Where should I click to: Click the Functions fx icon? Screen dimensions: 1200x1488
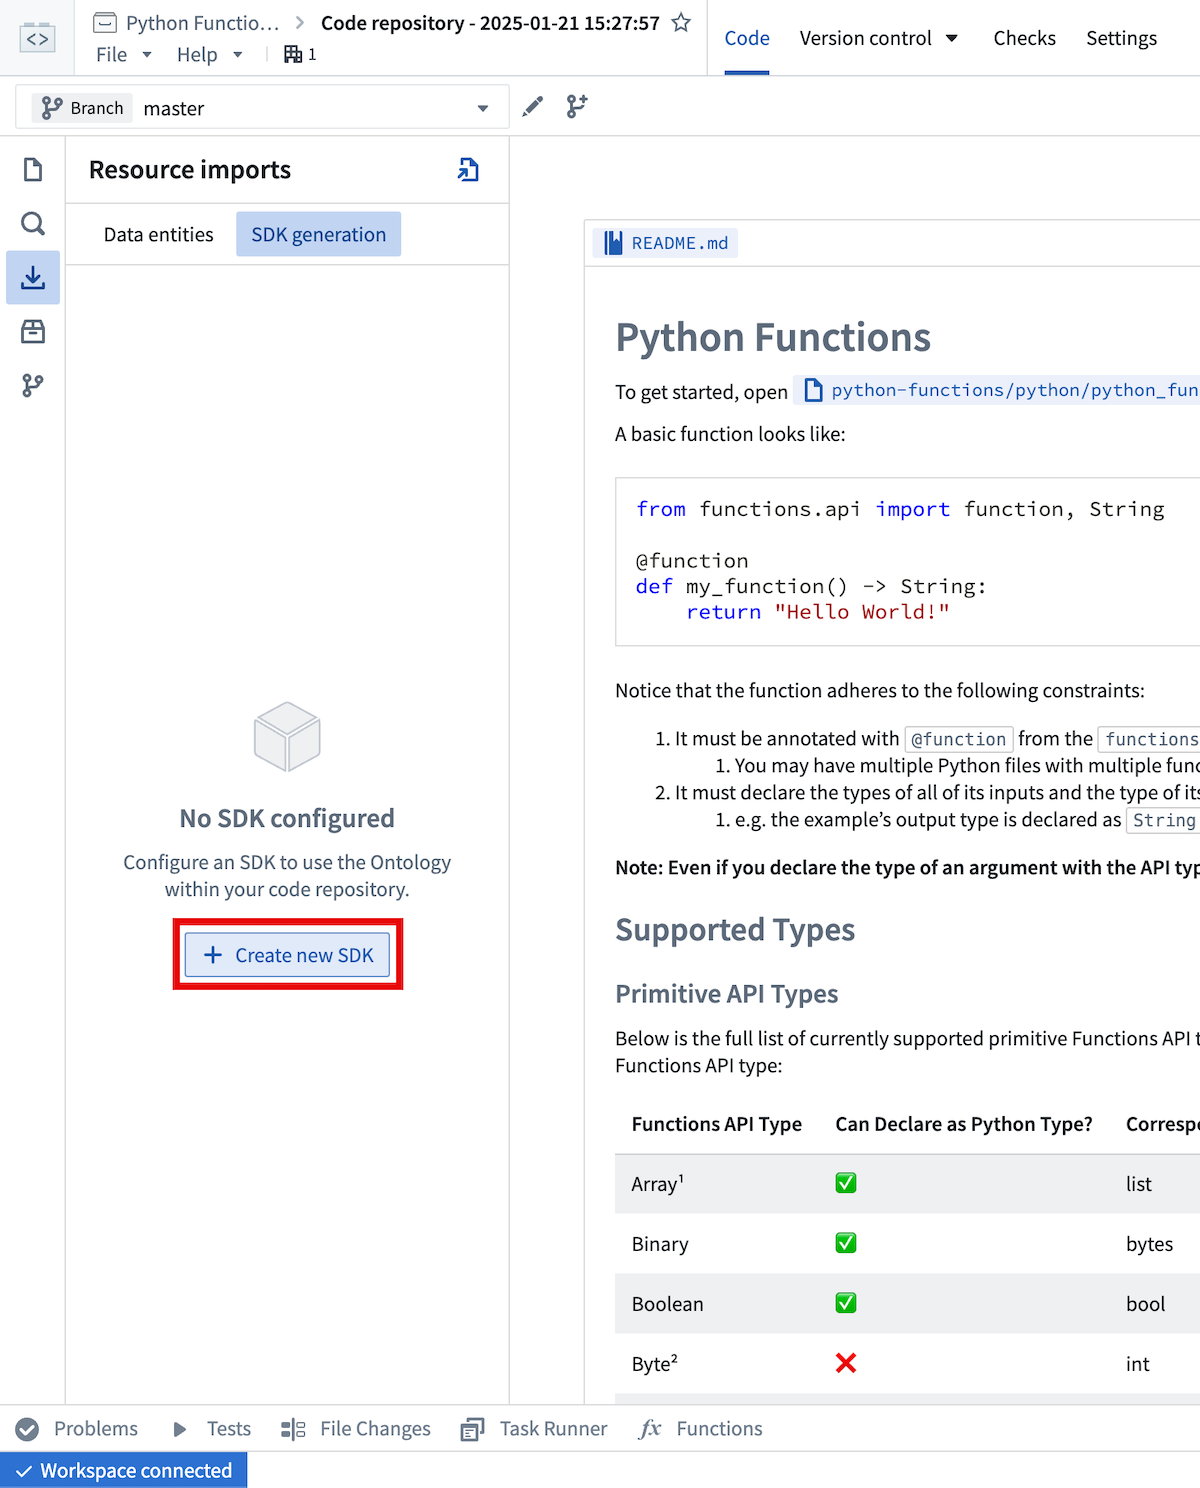[x=650, y=1429]
